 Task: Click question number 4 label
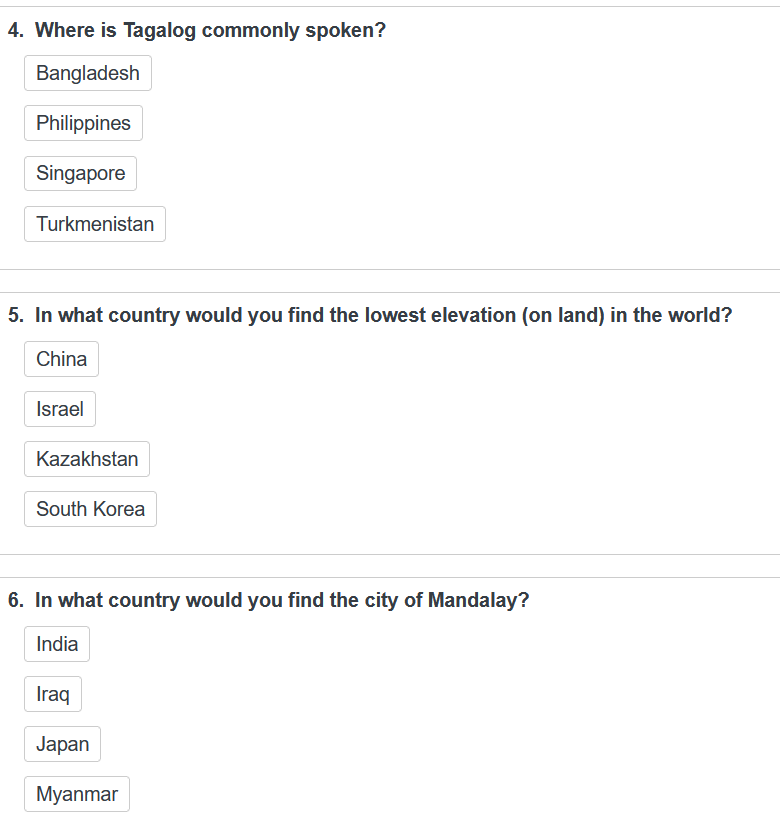click(x=16, y=31)
